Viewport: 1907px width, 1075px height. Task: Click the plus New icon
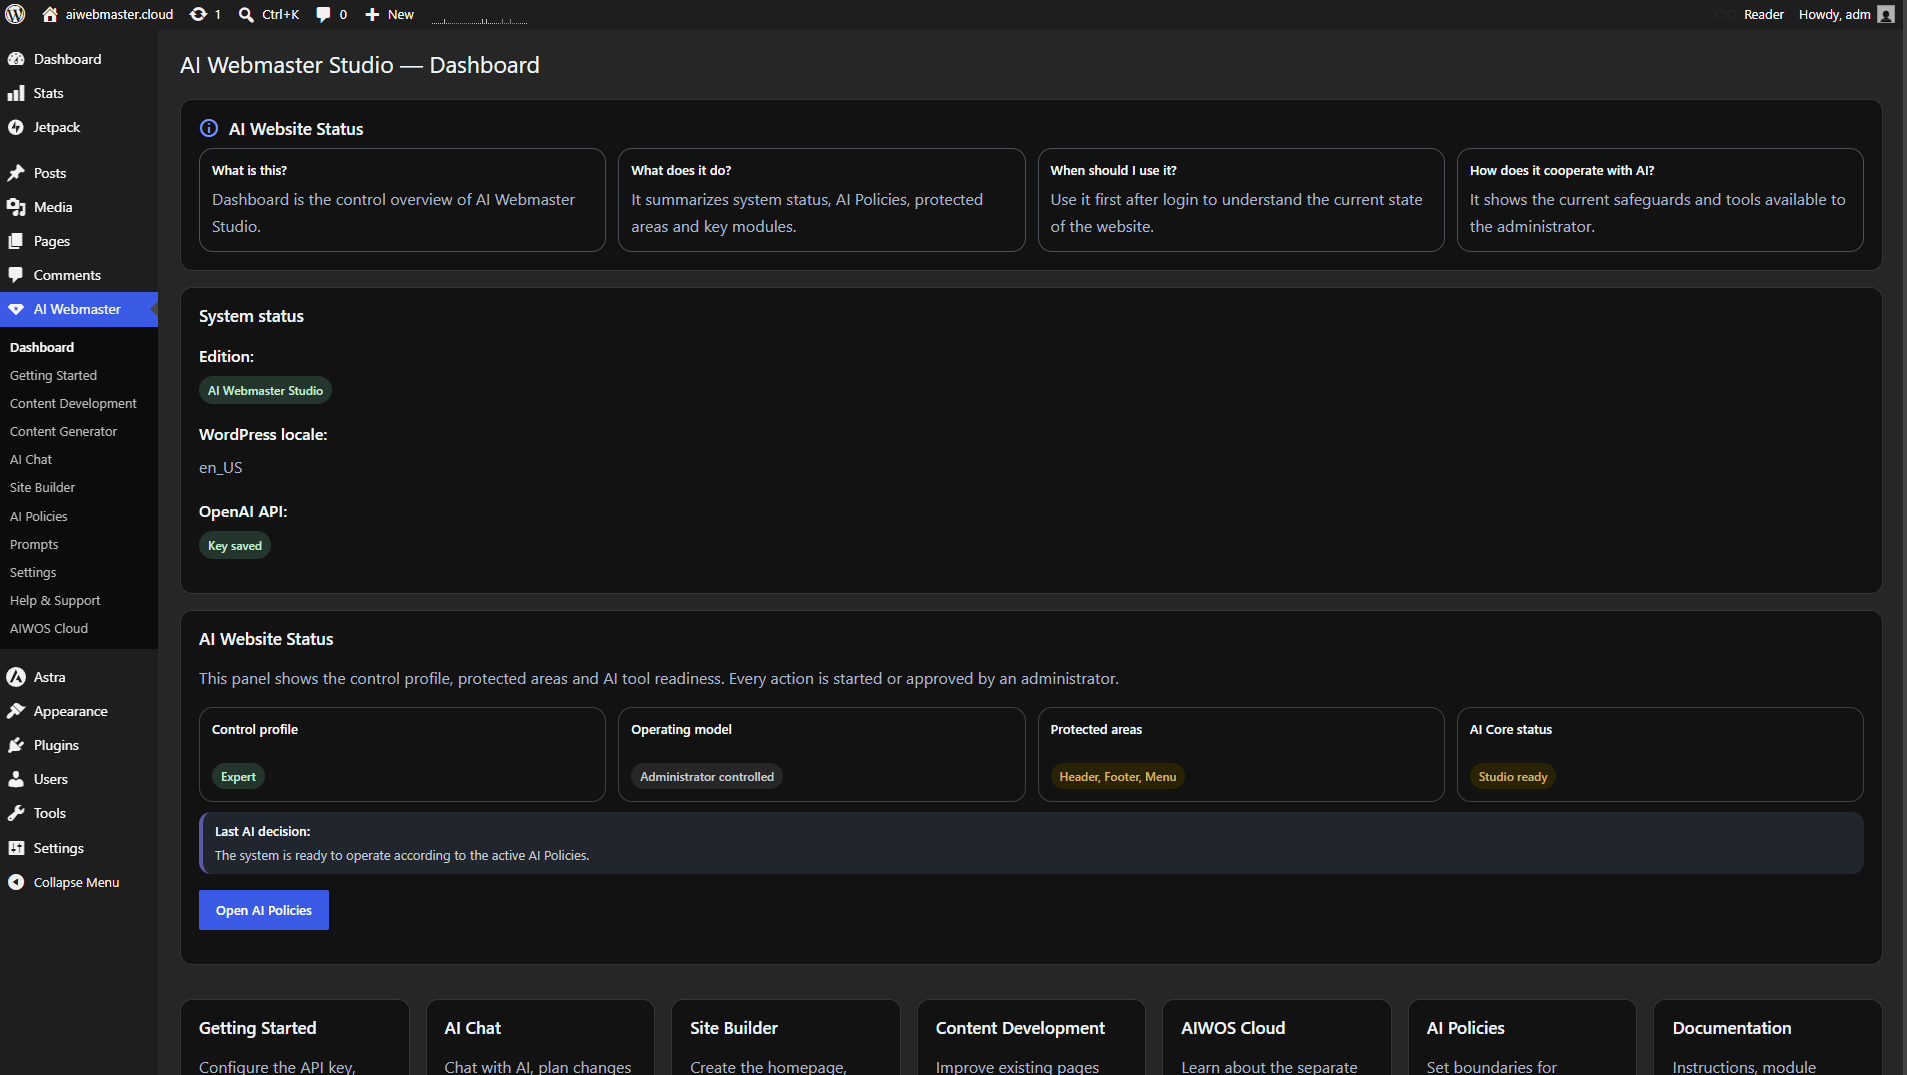[x=372, y=14]
